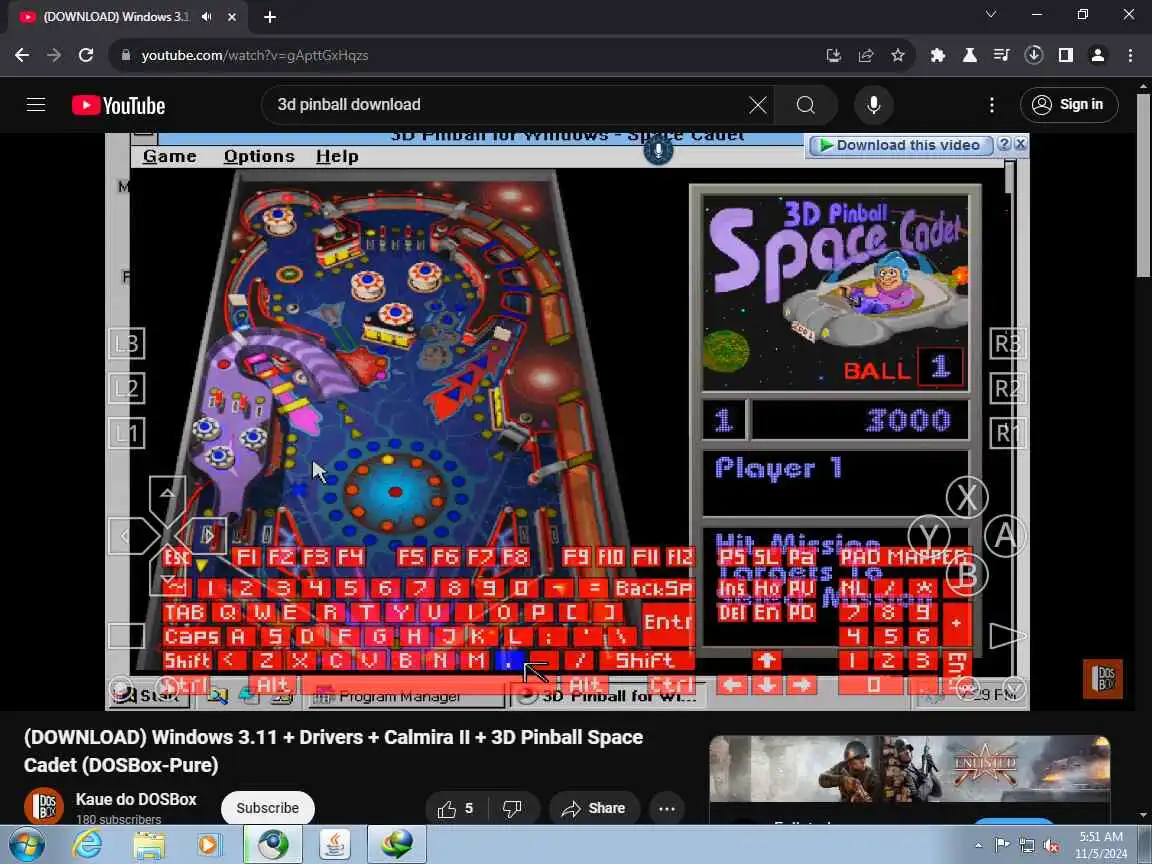
Task: Click the Download this video button
Action: tap(901, 145)
